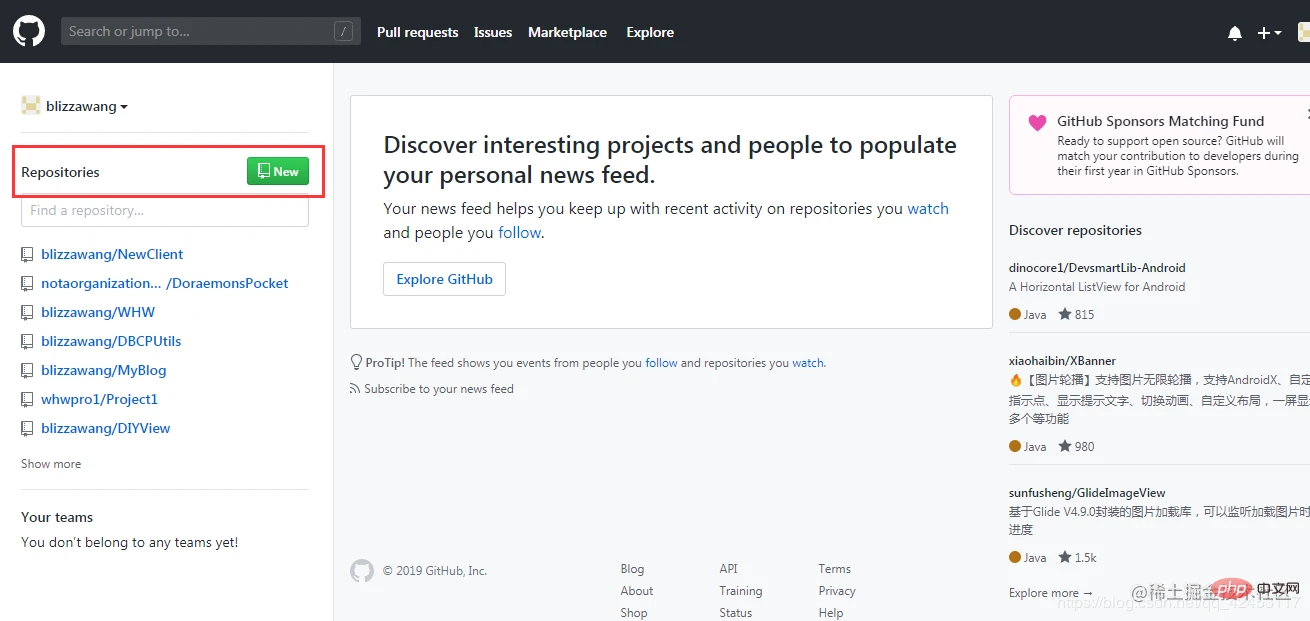Open Issues in the top navigation
The height and width of the screenshot is (621, 1310).
[x=492, y=32]
